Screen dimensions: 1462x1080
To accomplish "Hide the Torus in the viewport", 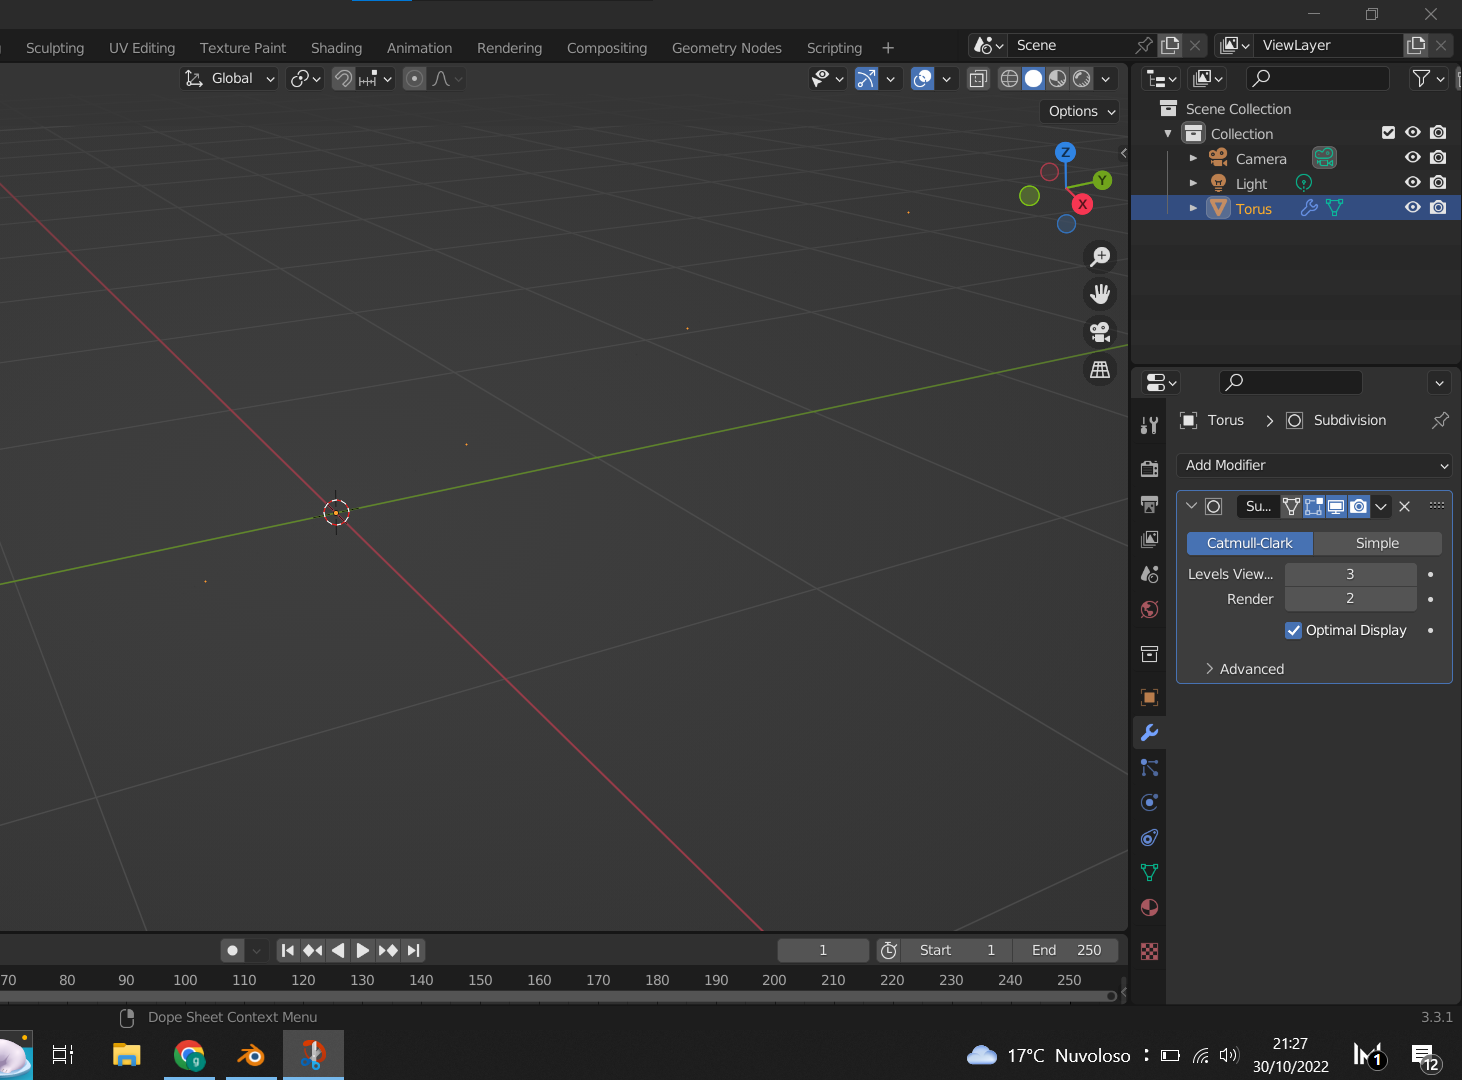I will [x=1413, y=207].
